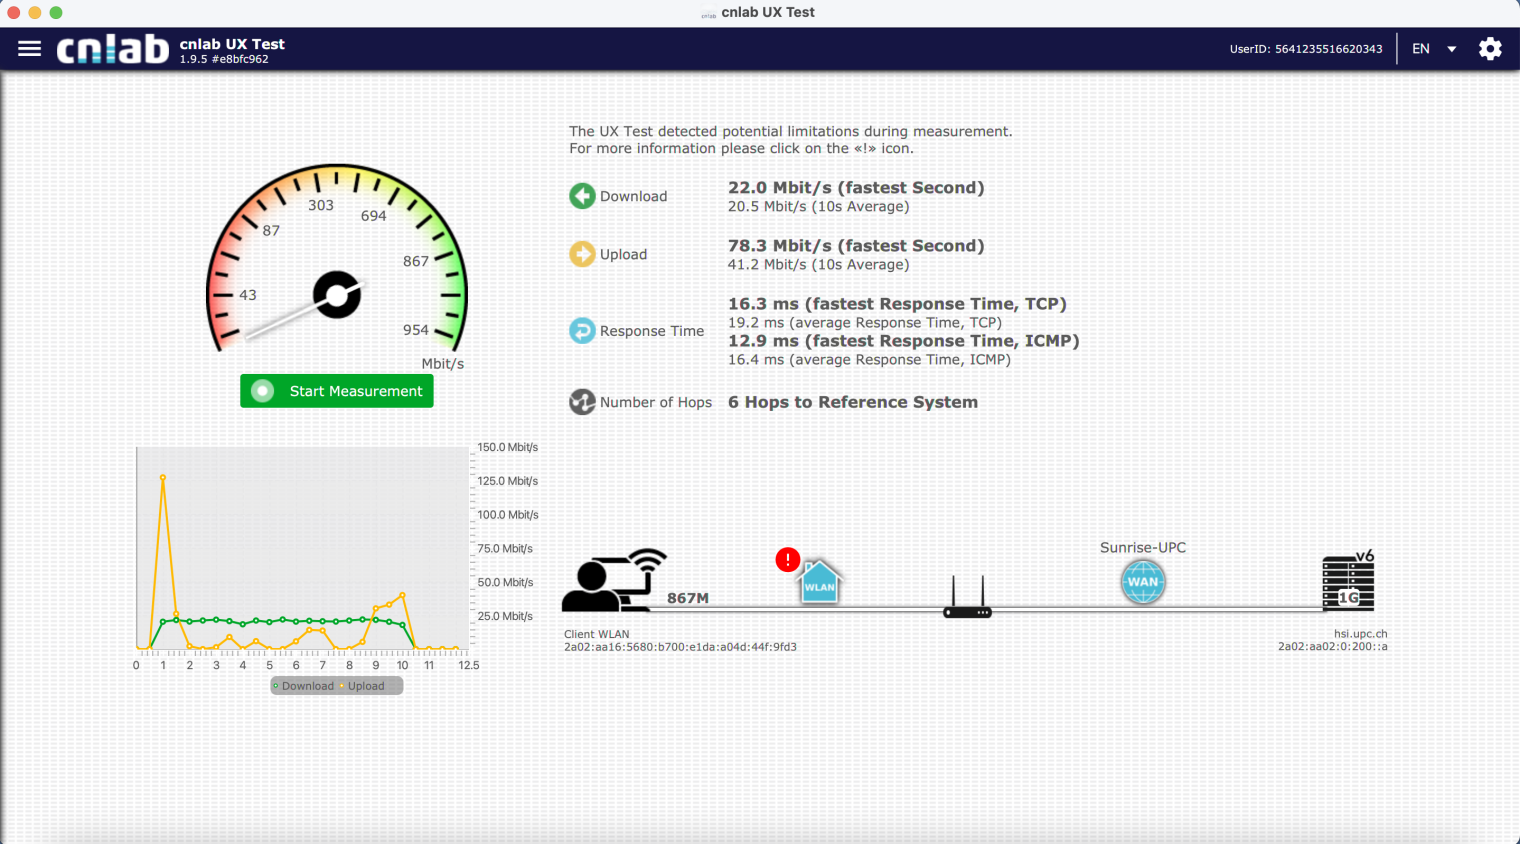The image size is (1520, 844).
Task: Toggle Download series in chart legend
Action: click(x=304, y=686)
